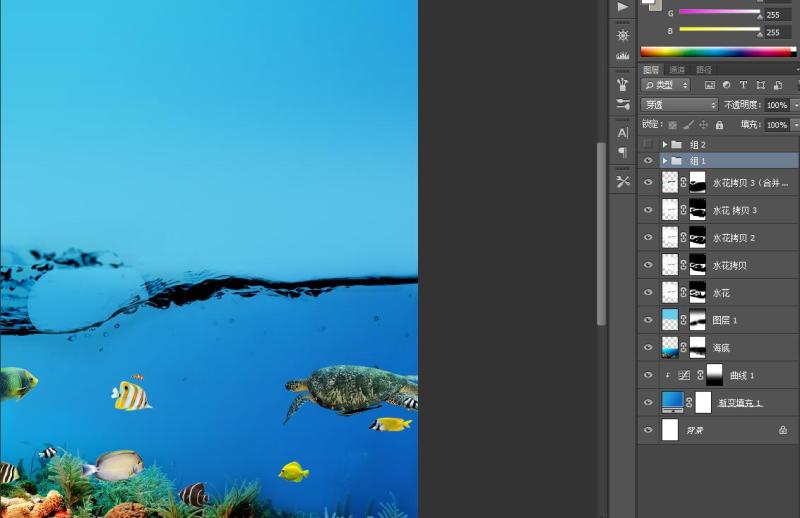The width and height of the screenshot is (800, 518).
Task: Filter layers by type layers icon
Action: coord(743,85)
